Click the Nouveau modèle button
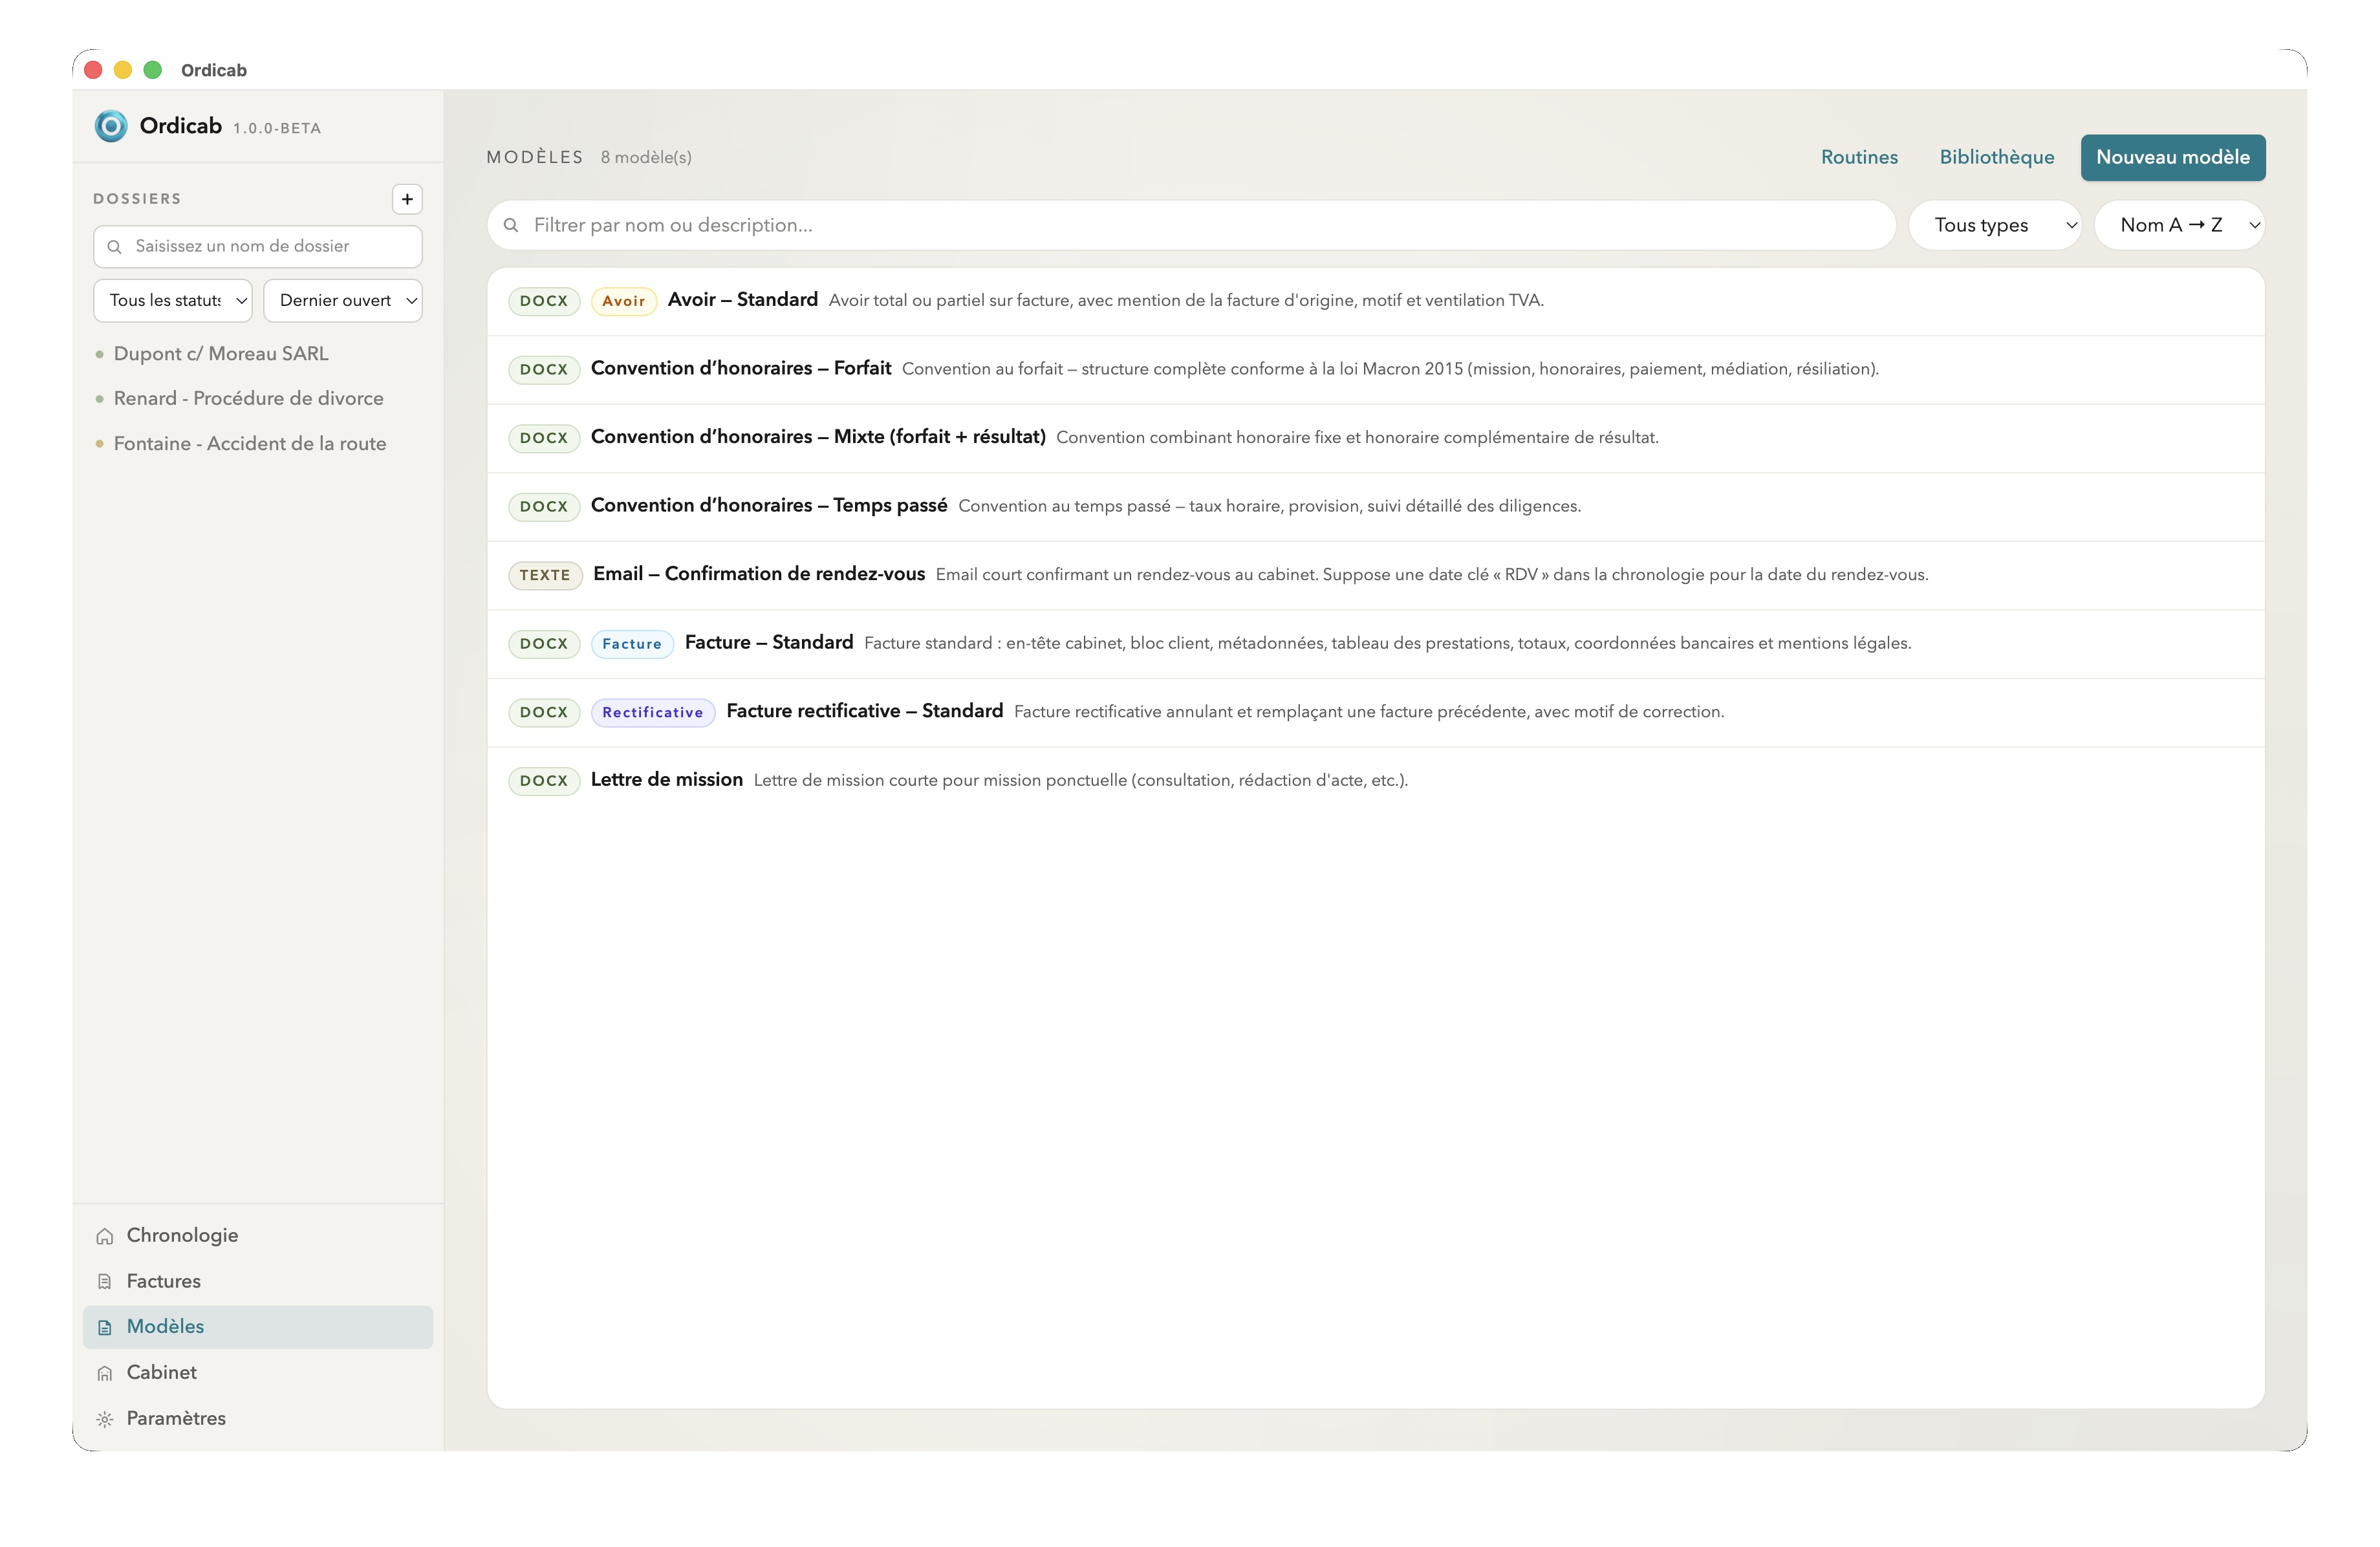Viewport: 2380px width, 1547px height. 2173,157
